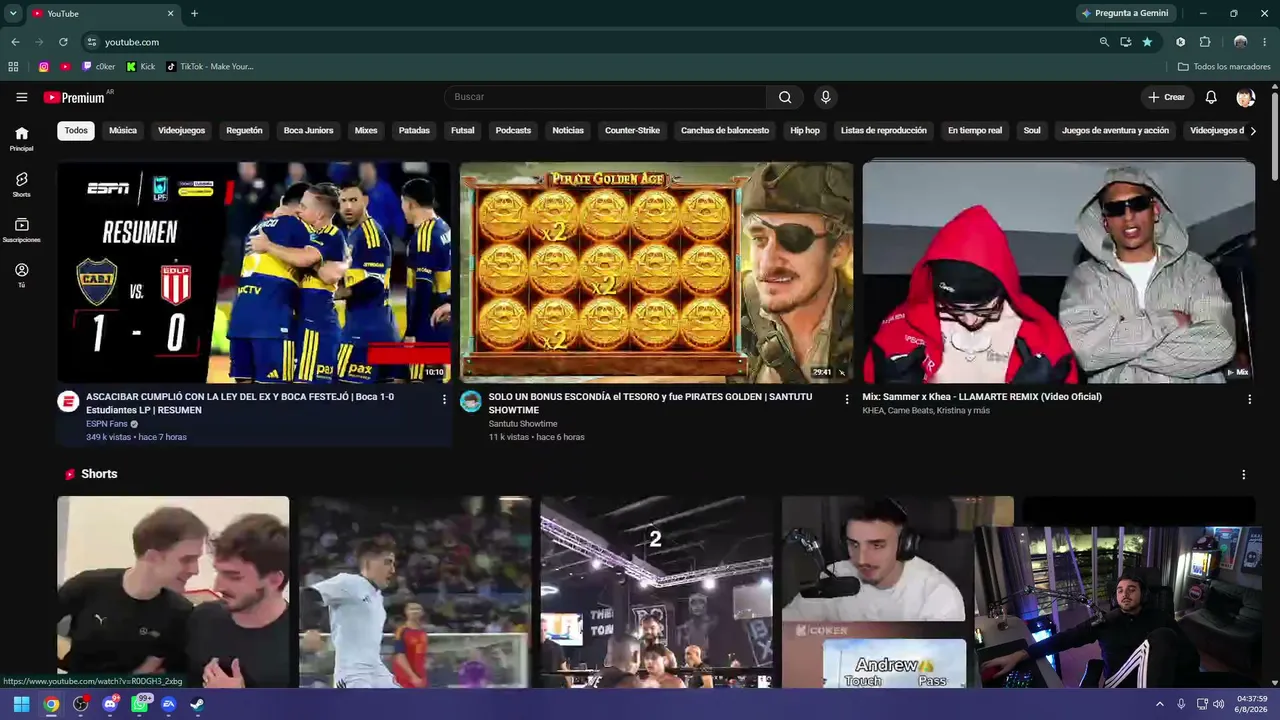Open the Kick bookmark
The height and width of the screenshot is (720, 1280).
(x=140, y=67)
